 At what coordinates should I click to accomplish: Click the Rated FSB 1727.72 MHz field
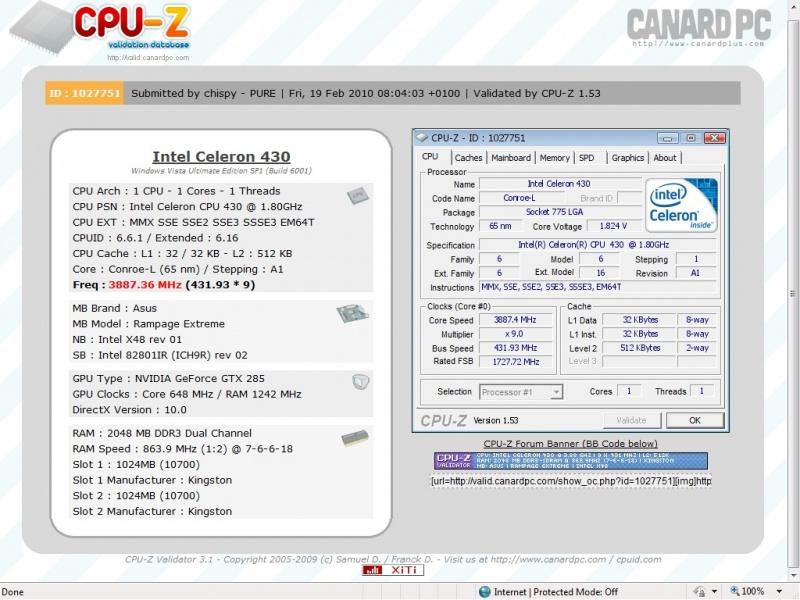pos(515,362)
